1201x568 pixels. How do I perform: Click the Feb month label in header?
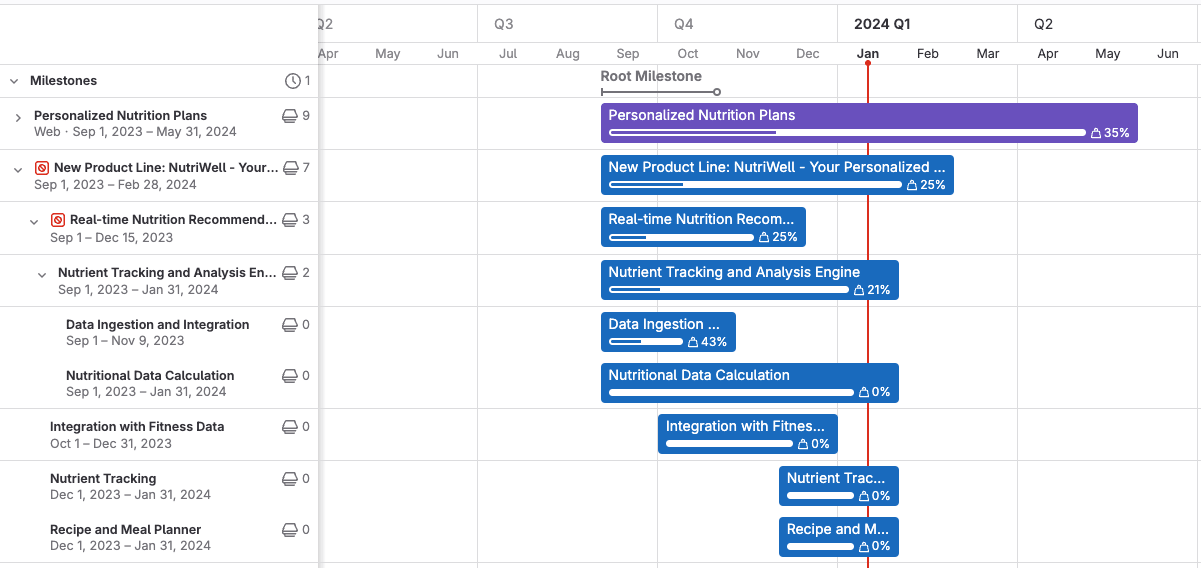pyautogui.click(x=928, y=54)
